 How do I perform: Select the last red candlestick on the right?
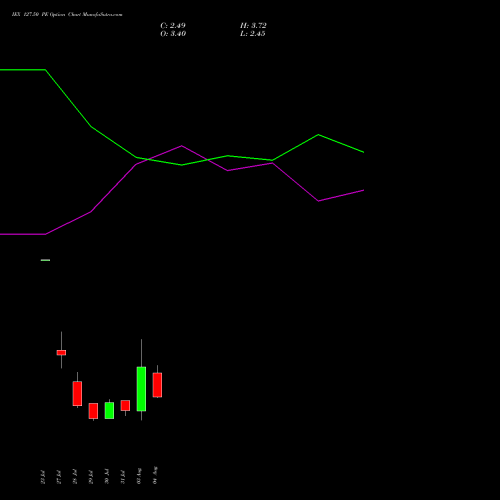coord(157,385)
